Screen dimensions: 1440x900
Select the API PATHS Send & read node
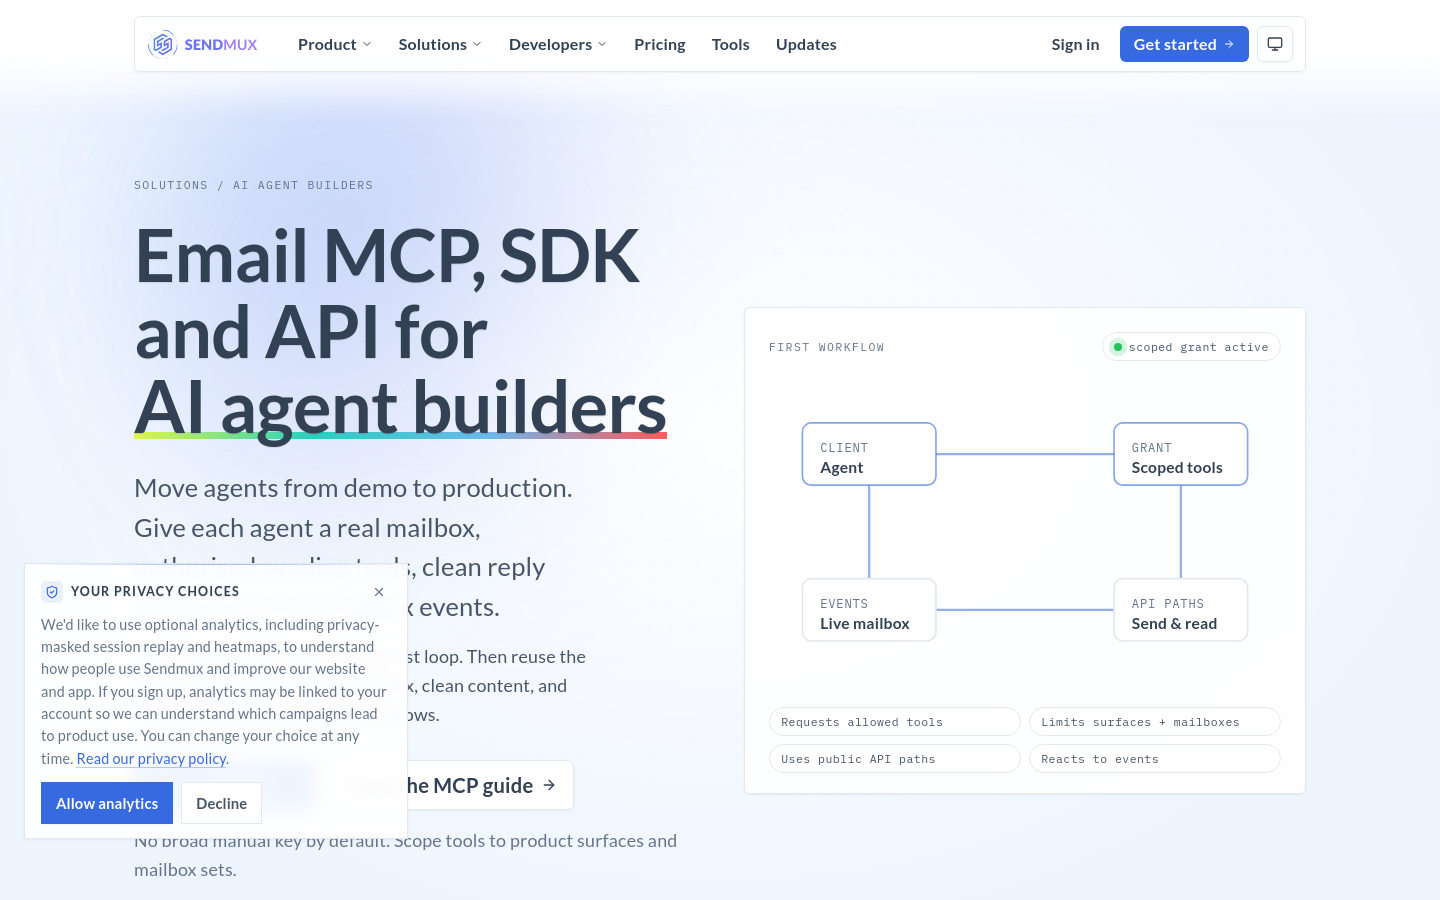(1181, 610)
